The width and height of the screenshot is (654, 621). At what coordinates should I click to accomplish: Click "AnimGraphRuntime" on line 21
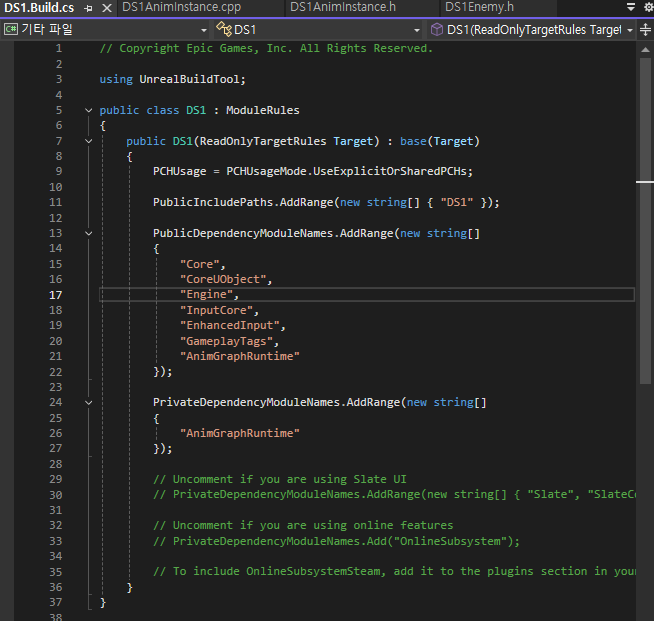coord(239,356)
